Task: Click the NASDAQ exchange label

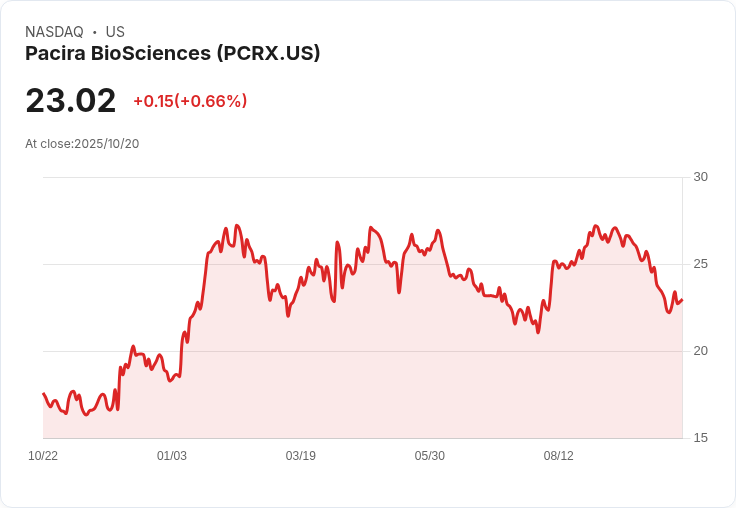Action: point(54,32)
